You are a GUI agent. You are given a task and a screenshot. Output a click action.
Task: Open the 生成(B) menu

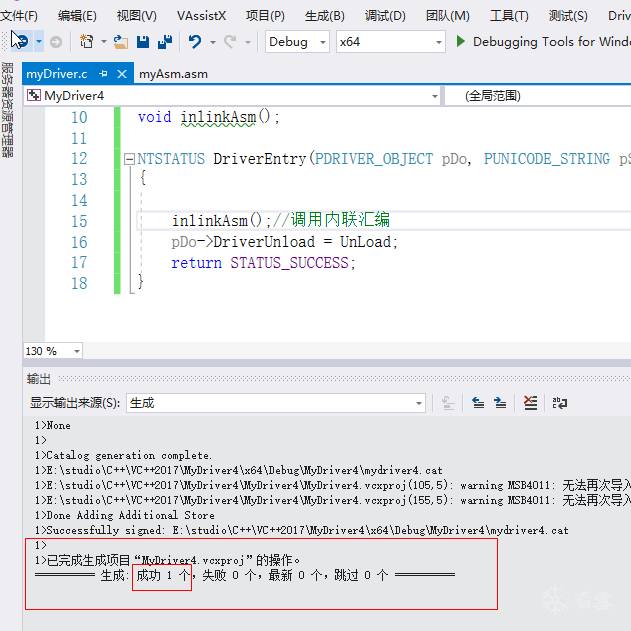pyautogui.click(x=324, y=16)
